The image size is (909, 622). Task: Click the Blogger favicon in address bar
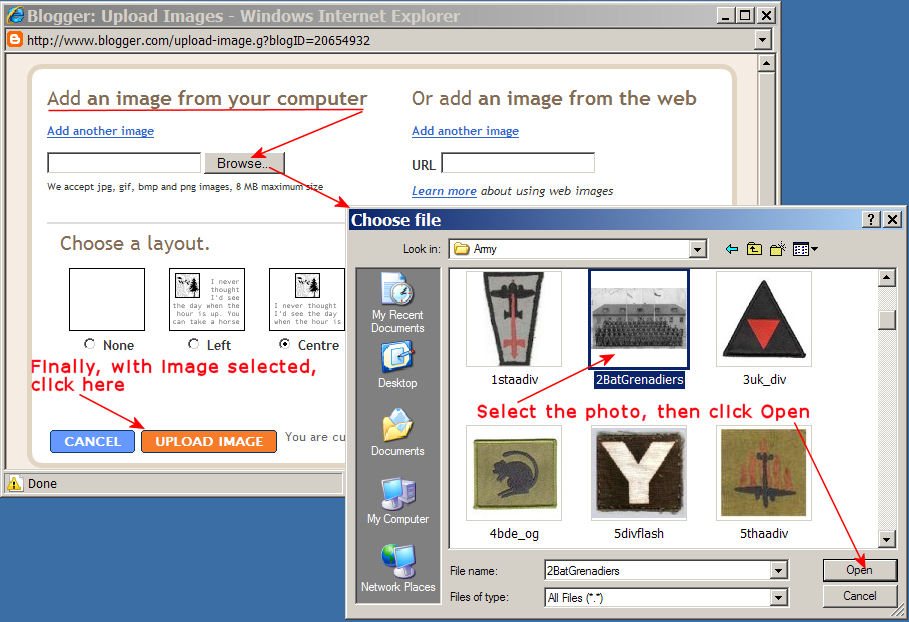tap(14, 40)
